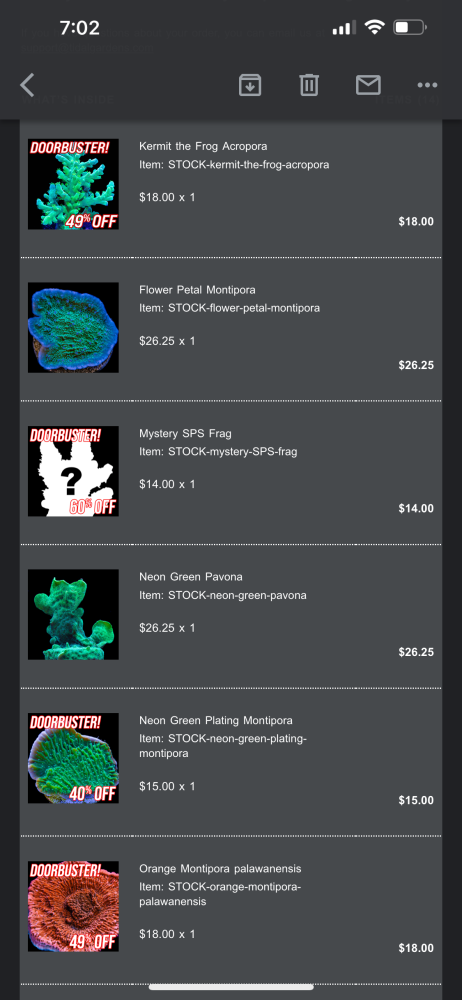Tap the Orange Montipora palawanensis title
This screenshot has width=462, height=1000.
coord(220,869)
